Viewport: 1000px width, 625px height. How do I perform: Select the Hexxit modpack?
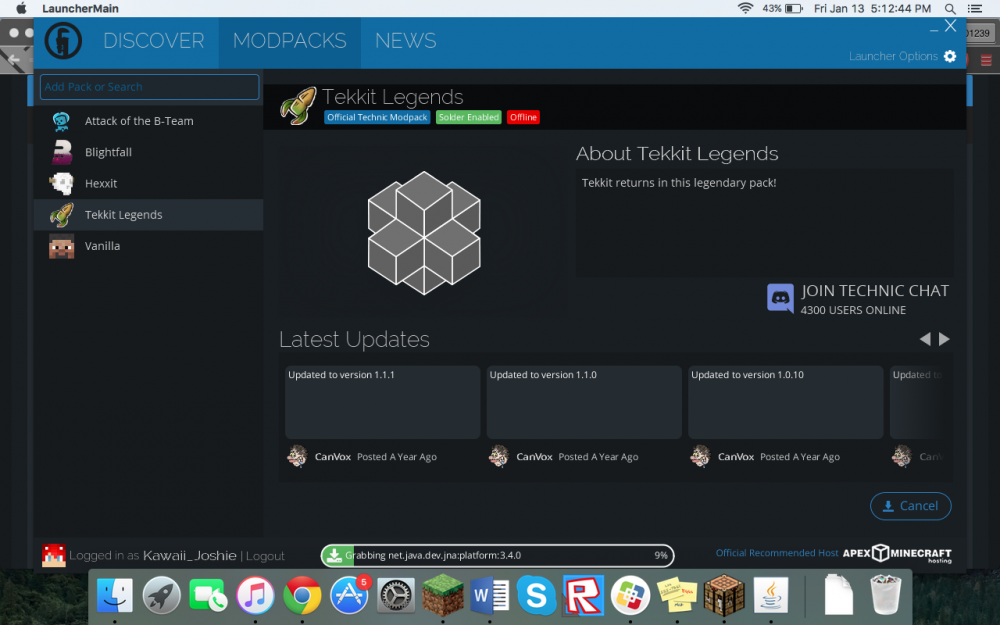pyautogui.click(x=149, y=183)
